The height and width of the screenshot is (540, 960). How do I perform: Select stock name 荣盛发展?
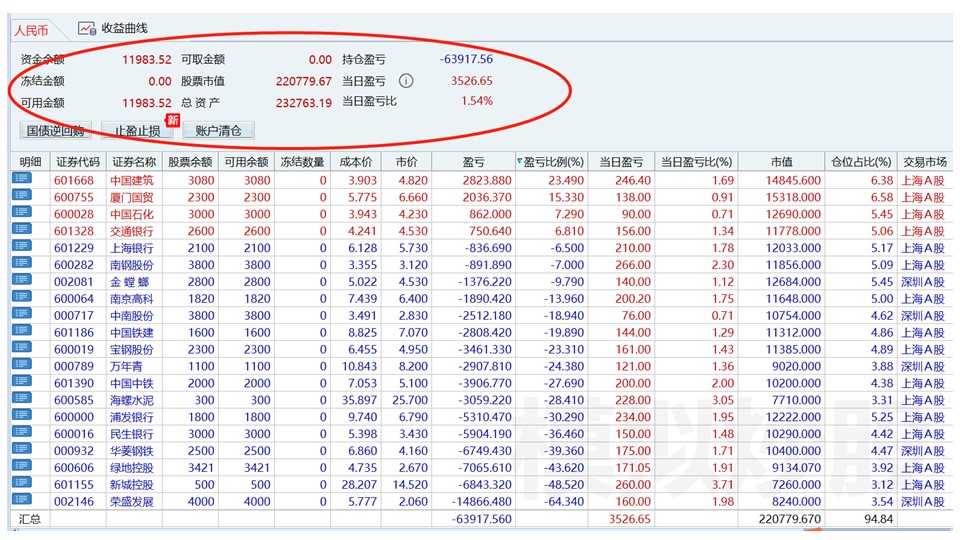point(132,501)
